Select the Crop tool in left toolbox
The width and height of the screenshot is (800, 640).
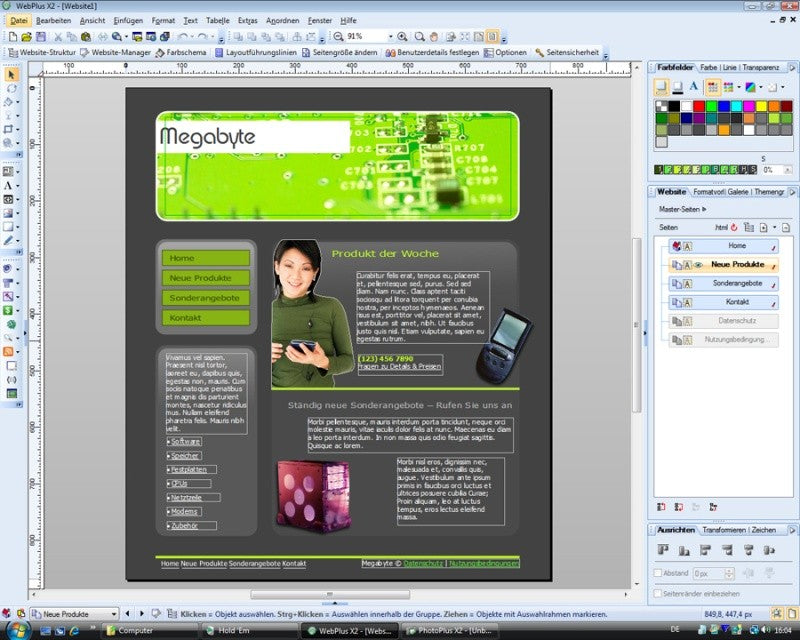pyautogui.click(x=9, y=129)
